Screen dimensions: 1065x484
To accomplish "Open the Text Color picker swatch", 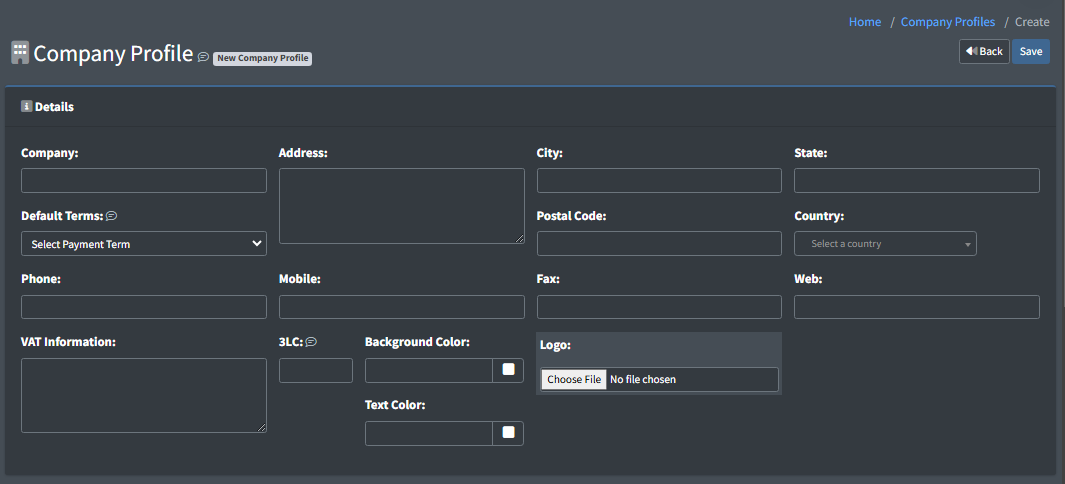I will 508,433.
